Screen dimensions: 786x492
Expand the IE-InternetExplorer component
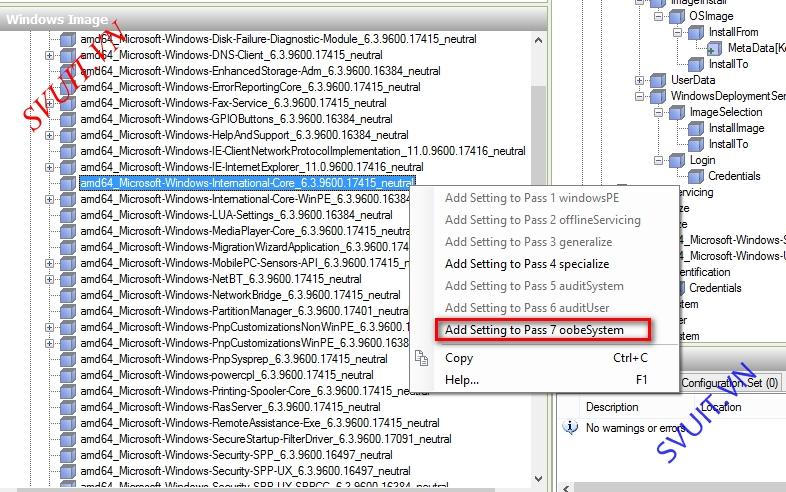[49, 168]
